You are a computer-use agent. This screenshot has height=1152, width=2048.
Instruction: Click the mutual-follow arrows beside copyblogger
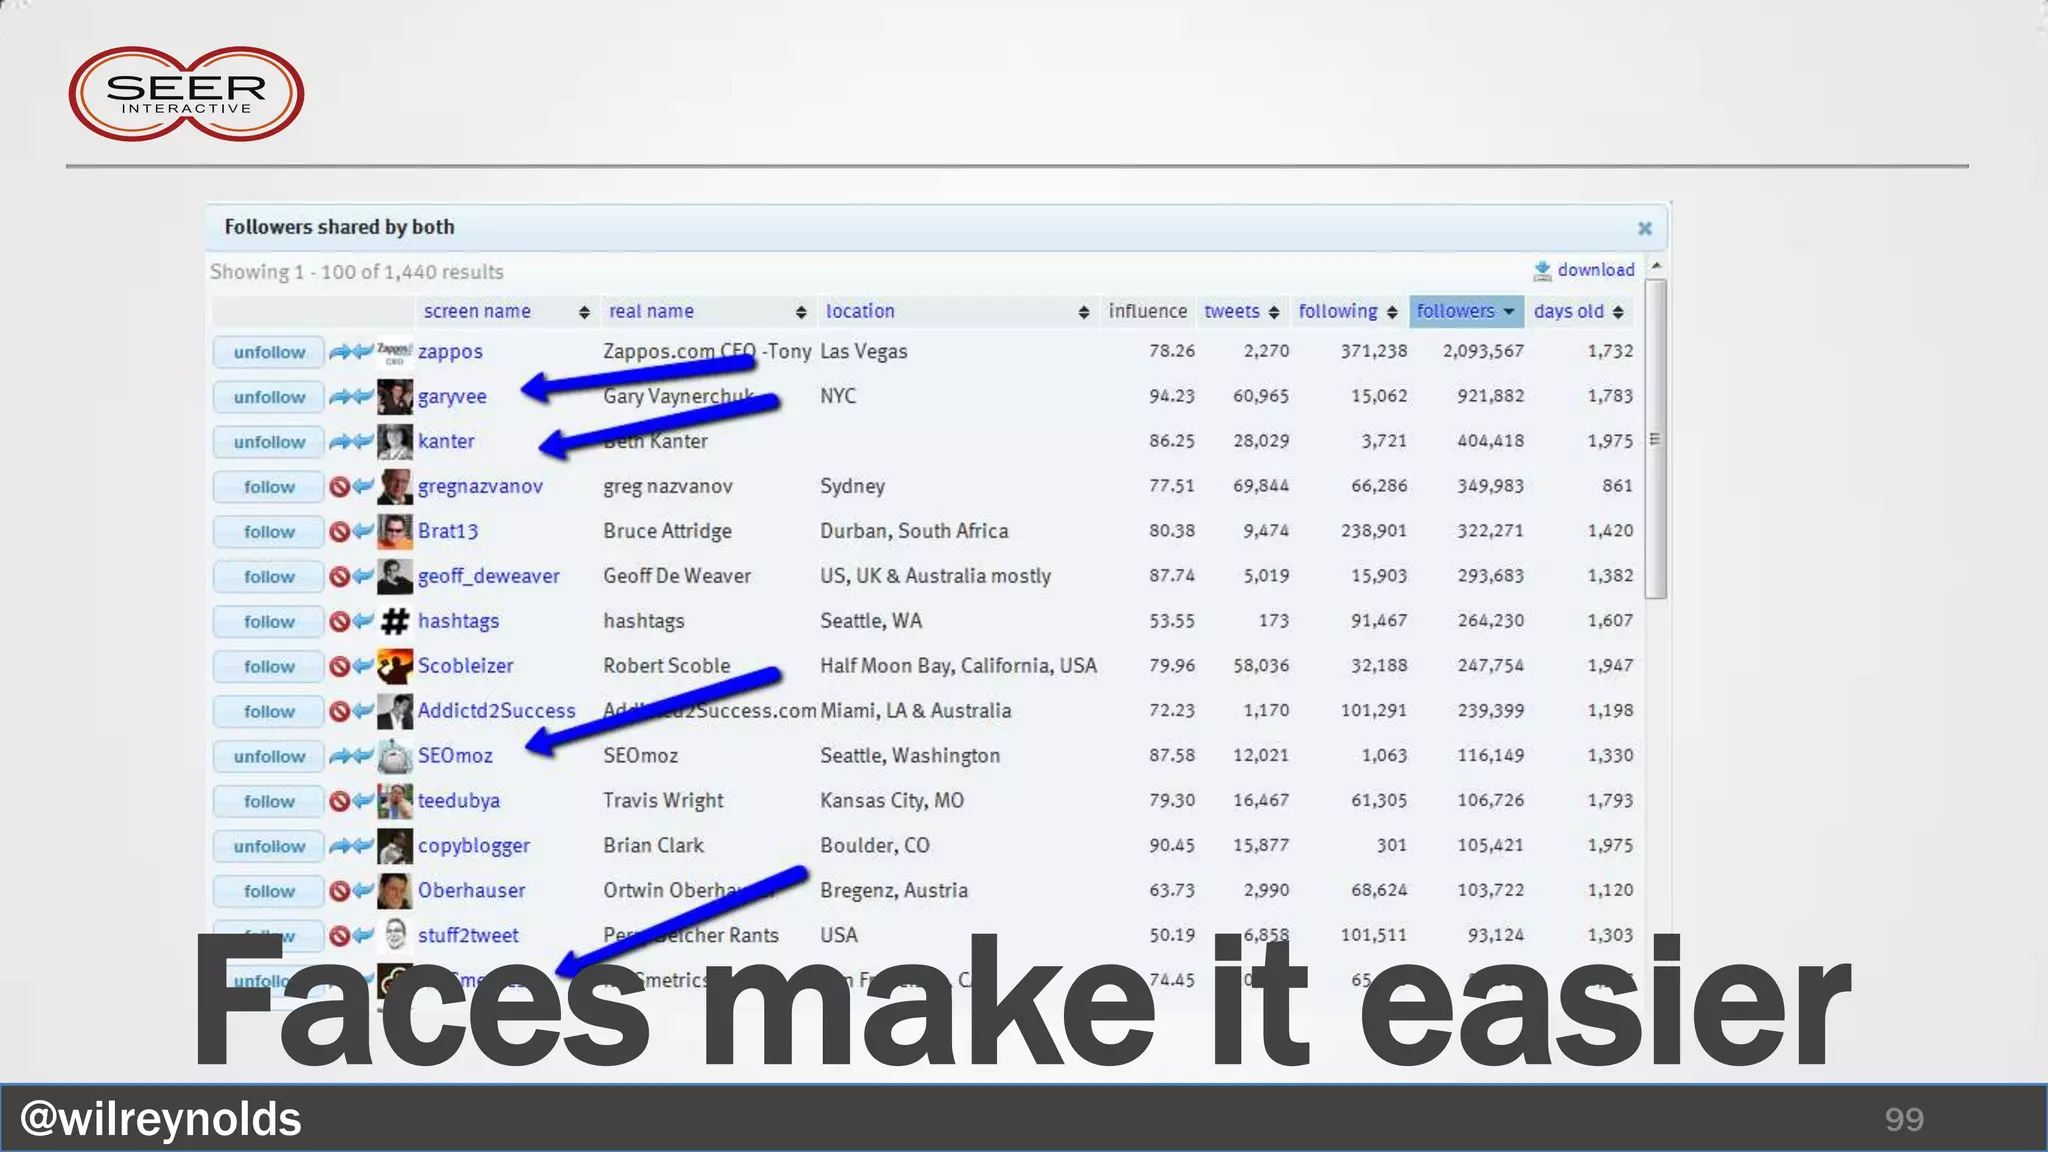click(351, 846)
